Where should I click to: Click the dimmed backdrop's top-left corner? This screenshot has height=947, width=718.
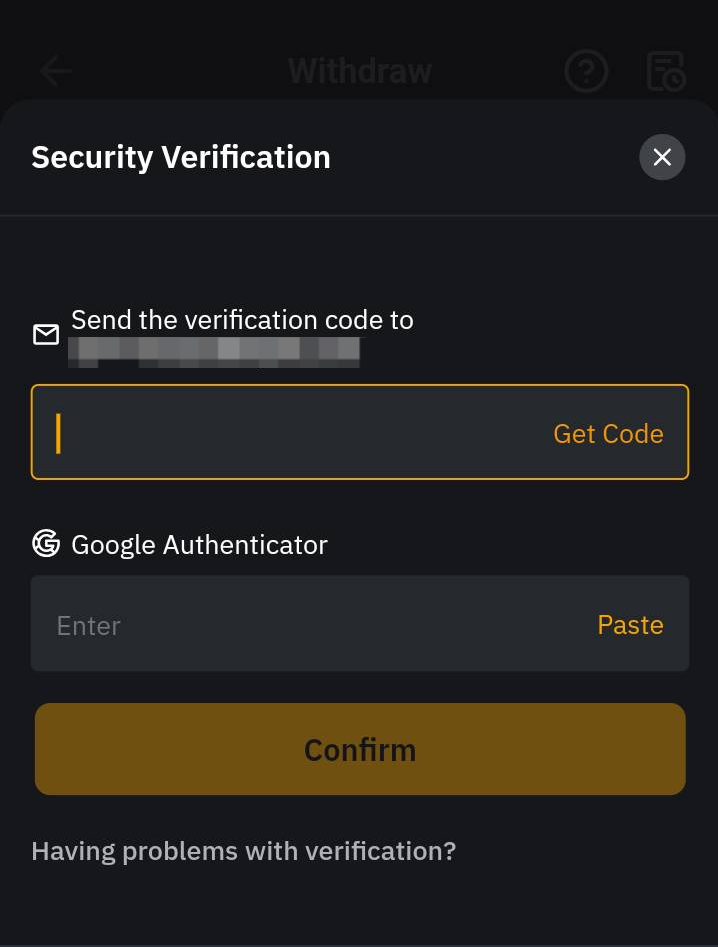[10, 12]
